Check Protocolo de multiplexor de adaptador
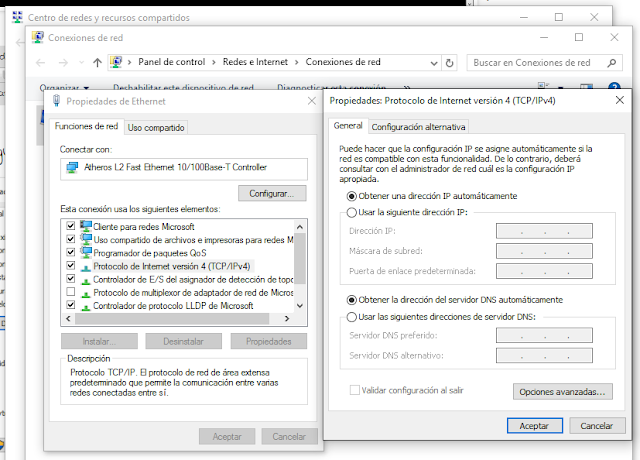 71,291
